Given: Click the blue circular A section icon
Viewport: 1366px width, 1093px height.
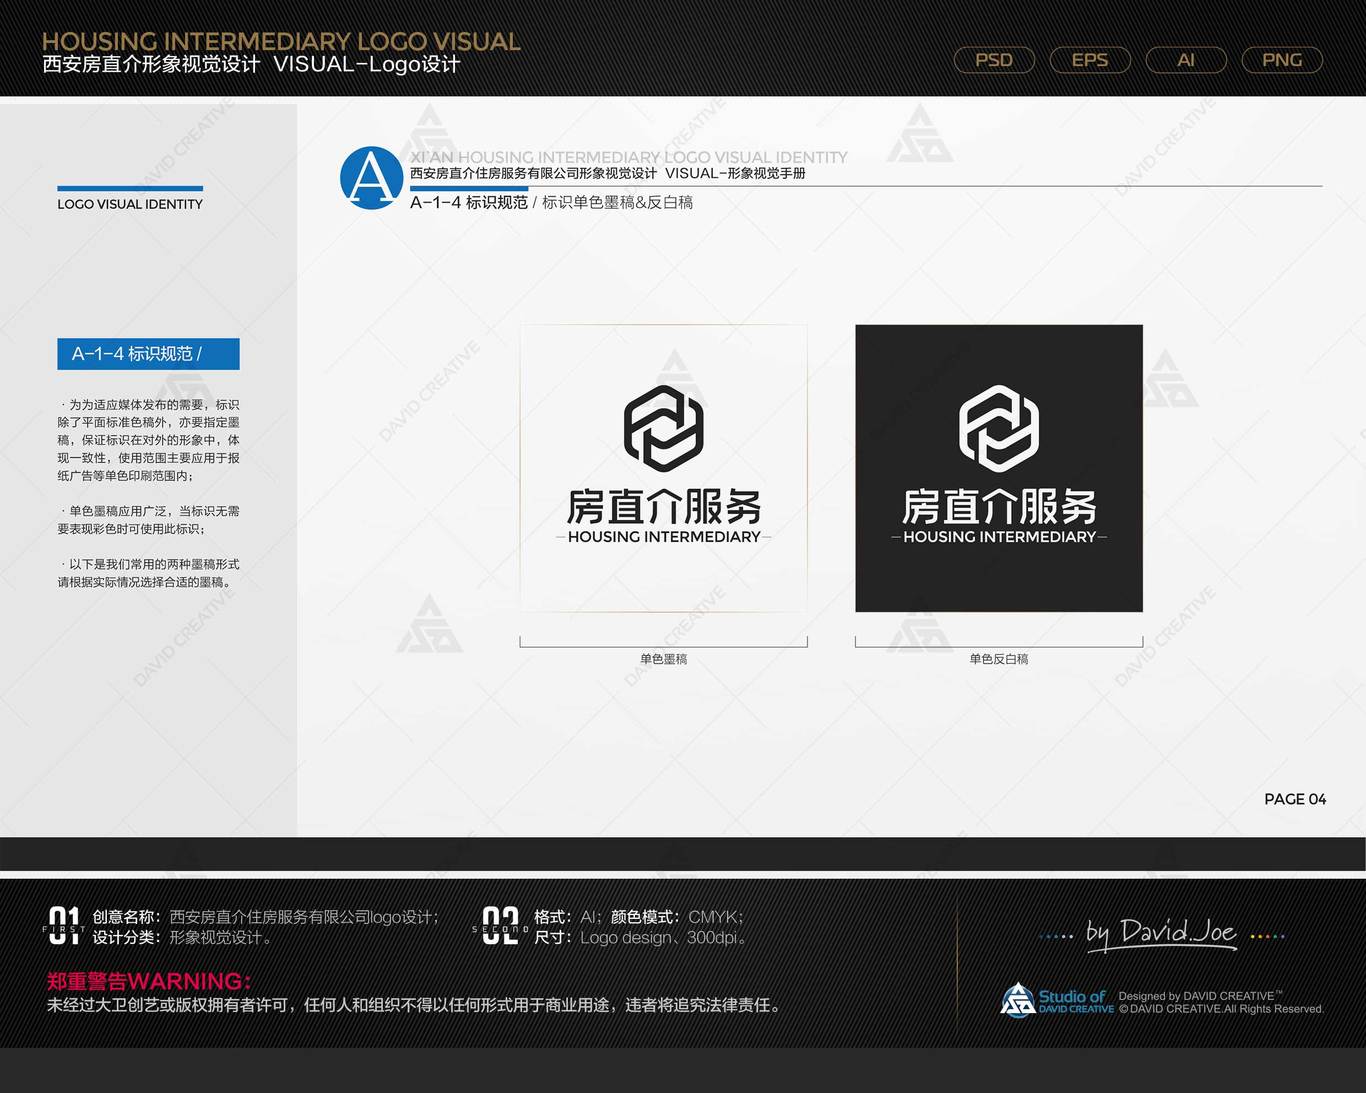Looking at the screenshot, I should click(x=371, y=178).
